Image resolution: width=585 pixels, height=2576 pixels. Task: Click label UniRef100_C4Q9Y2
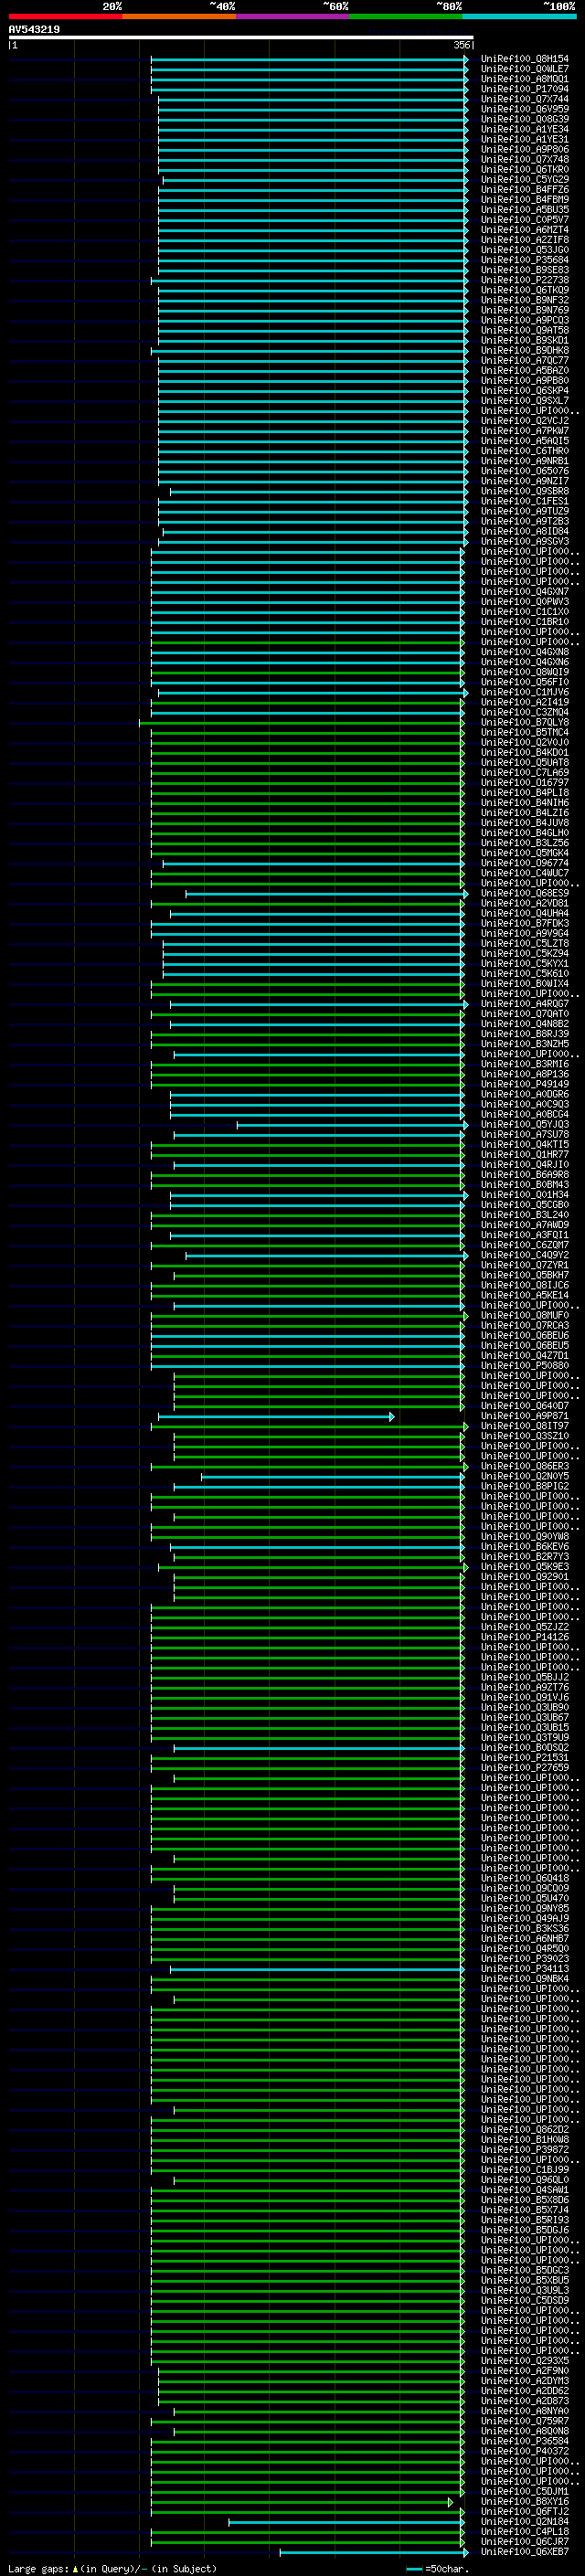pos(524,1255)
